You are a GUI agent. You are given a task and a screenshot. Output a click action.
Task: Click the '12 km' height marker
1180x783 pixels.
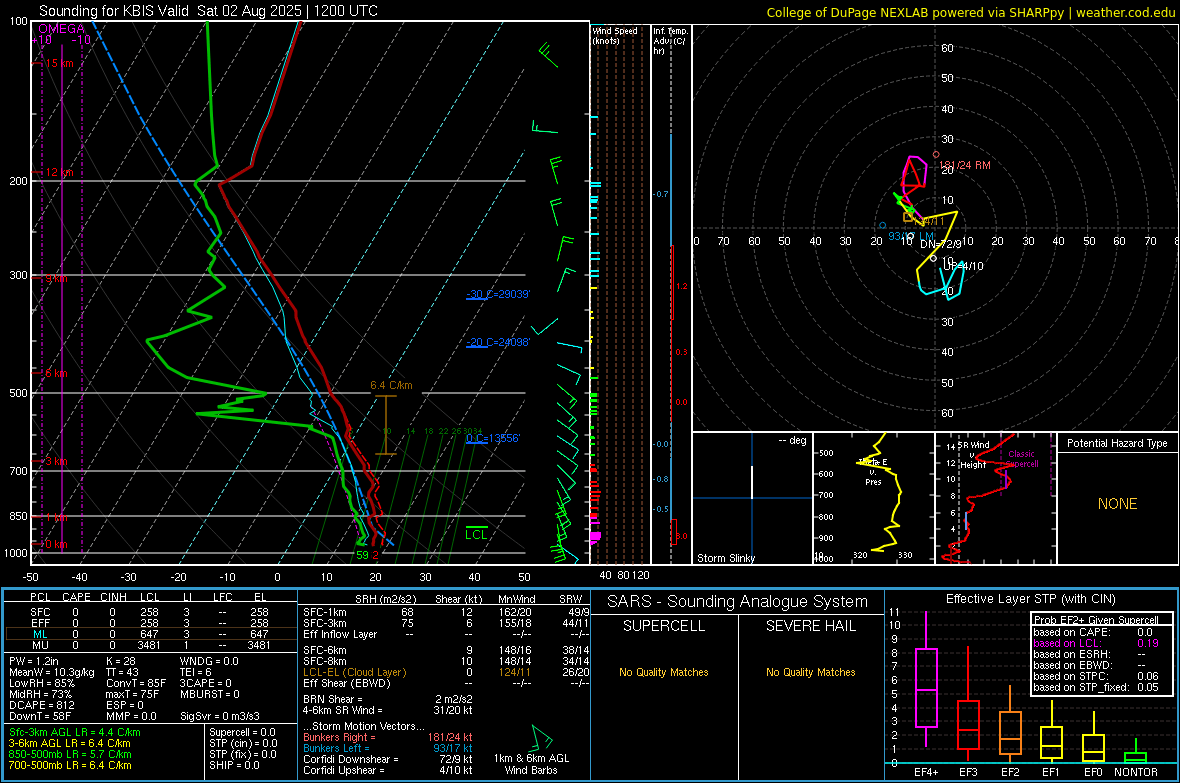coord(59,172)
